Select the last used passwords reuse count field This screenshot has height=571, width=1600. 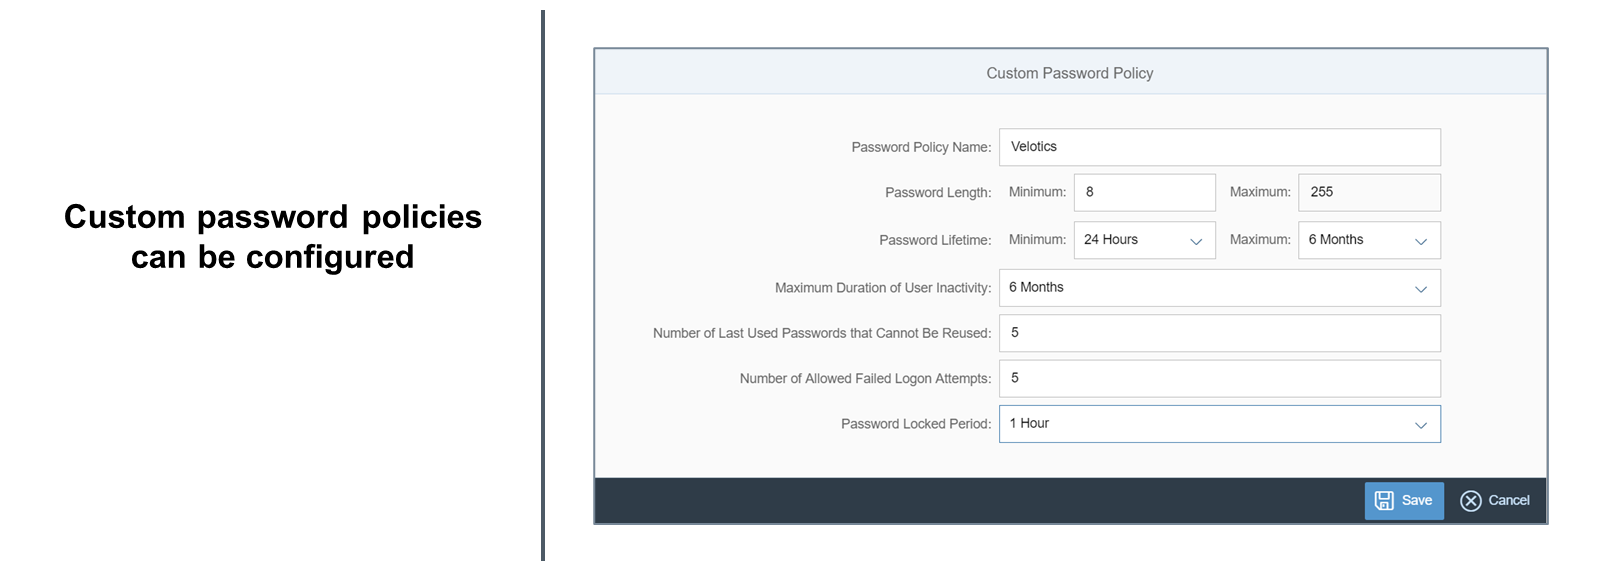click(x=1220, y=333)
